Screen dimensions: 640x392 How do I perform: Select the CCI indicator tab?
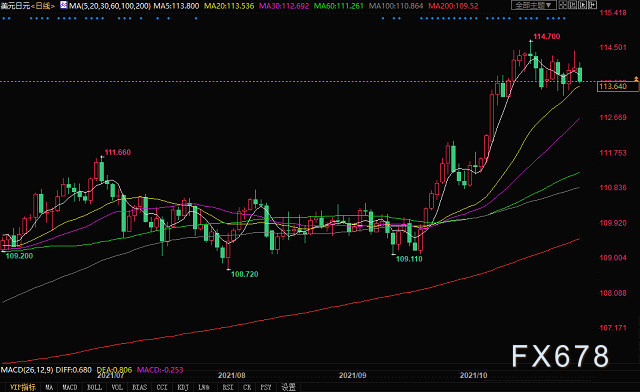coord(162,387)
